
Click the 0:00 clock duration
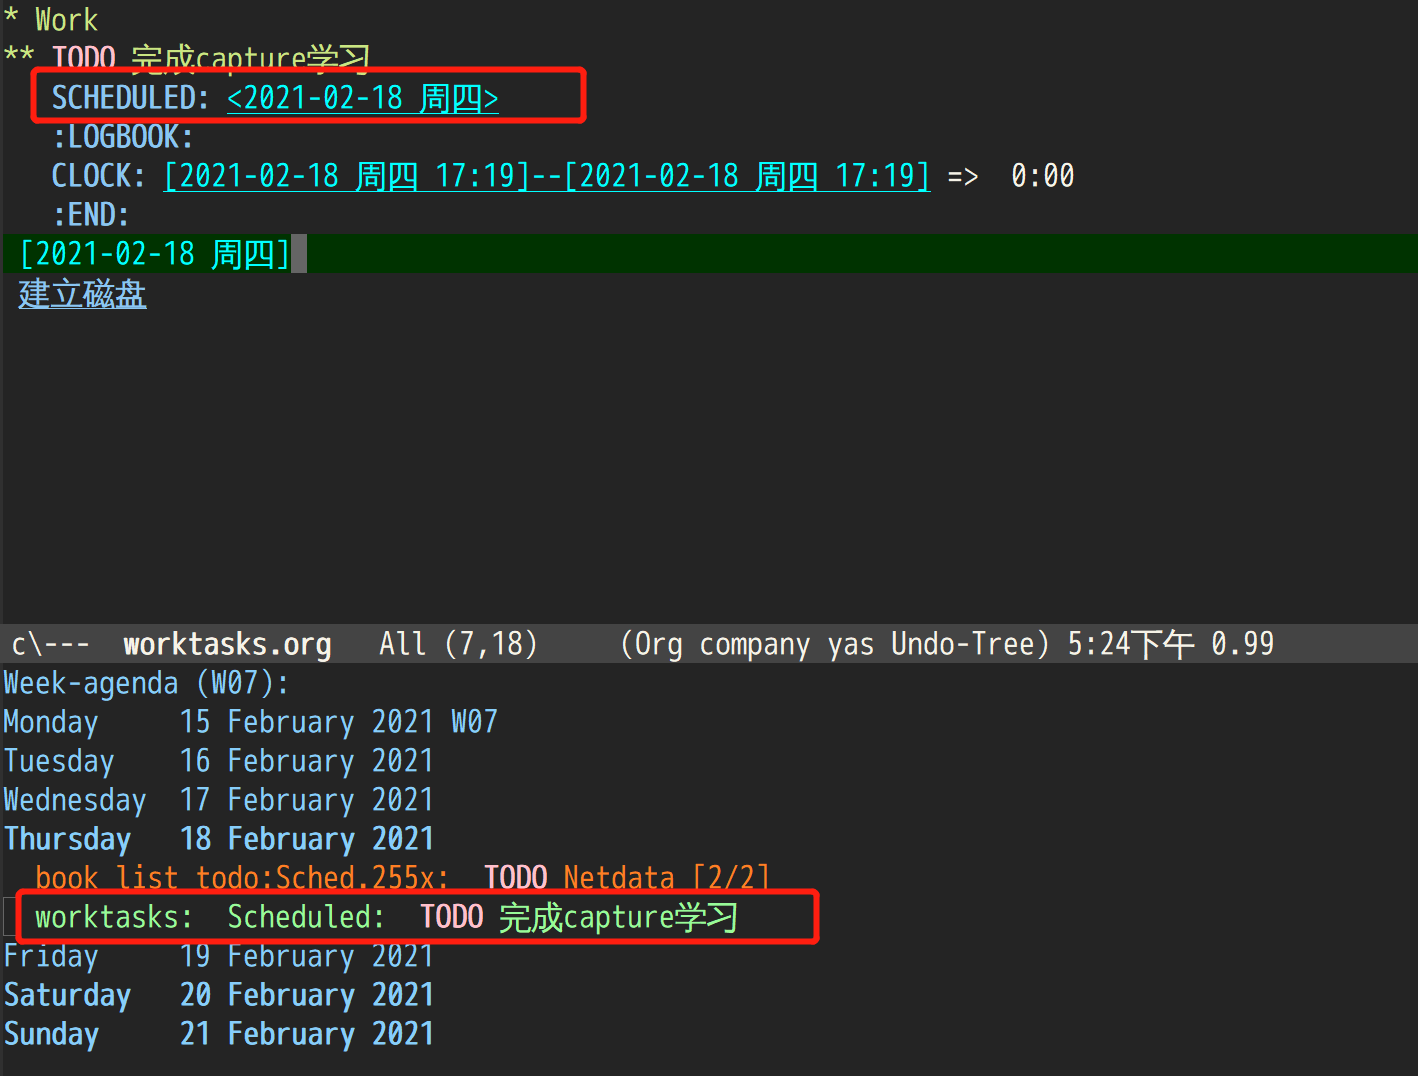tap(1042, 176)
